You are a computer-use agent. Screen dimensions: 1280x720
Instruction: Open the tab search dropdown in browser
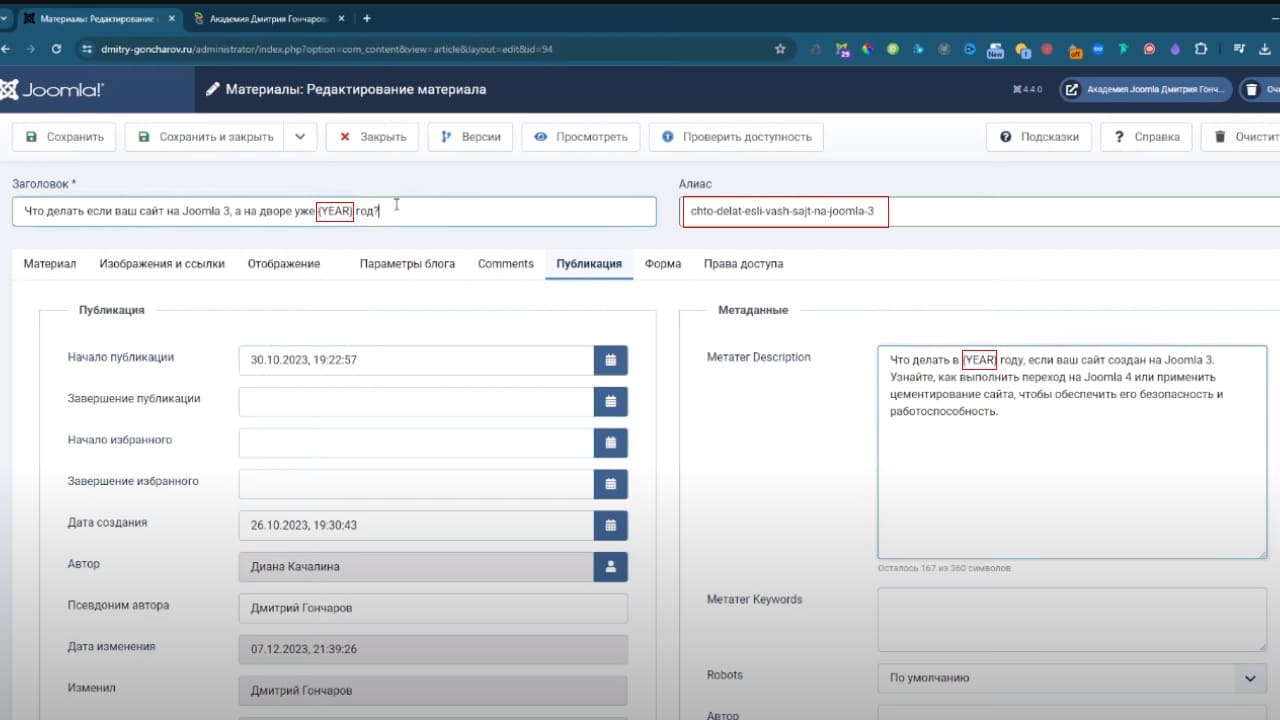click(7, 18)
